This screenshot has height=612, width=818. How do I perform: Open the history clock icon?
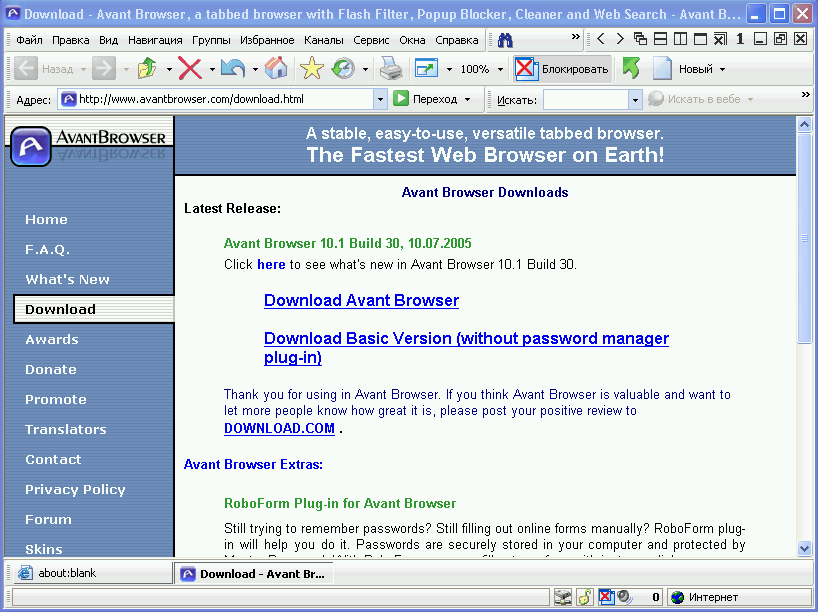click(343, 69)
